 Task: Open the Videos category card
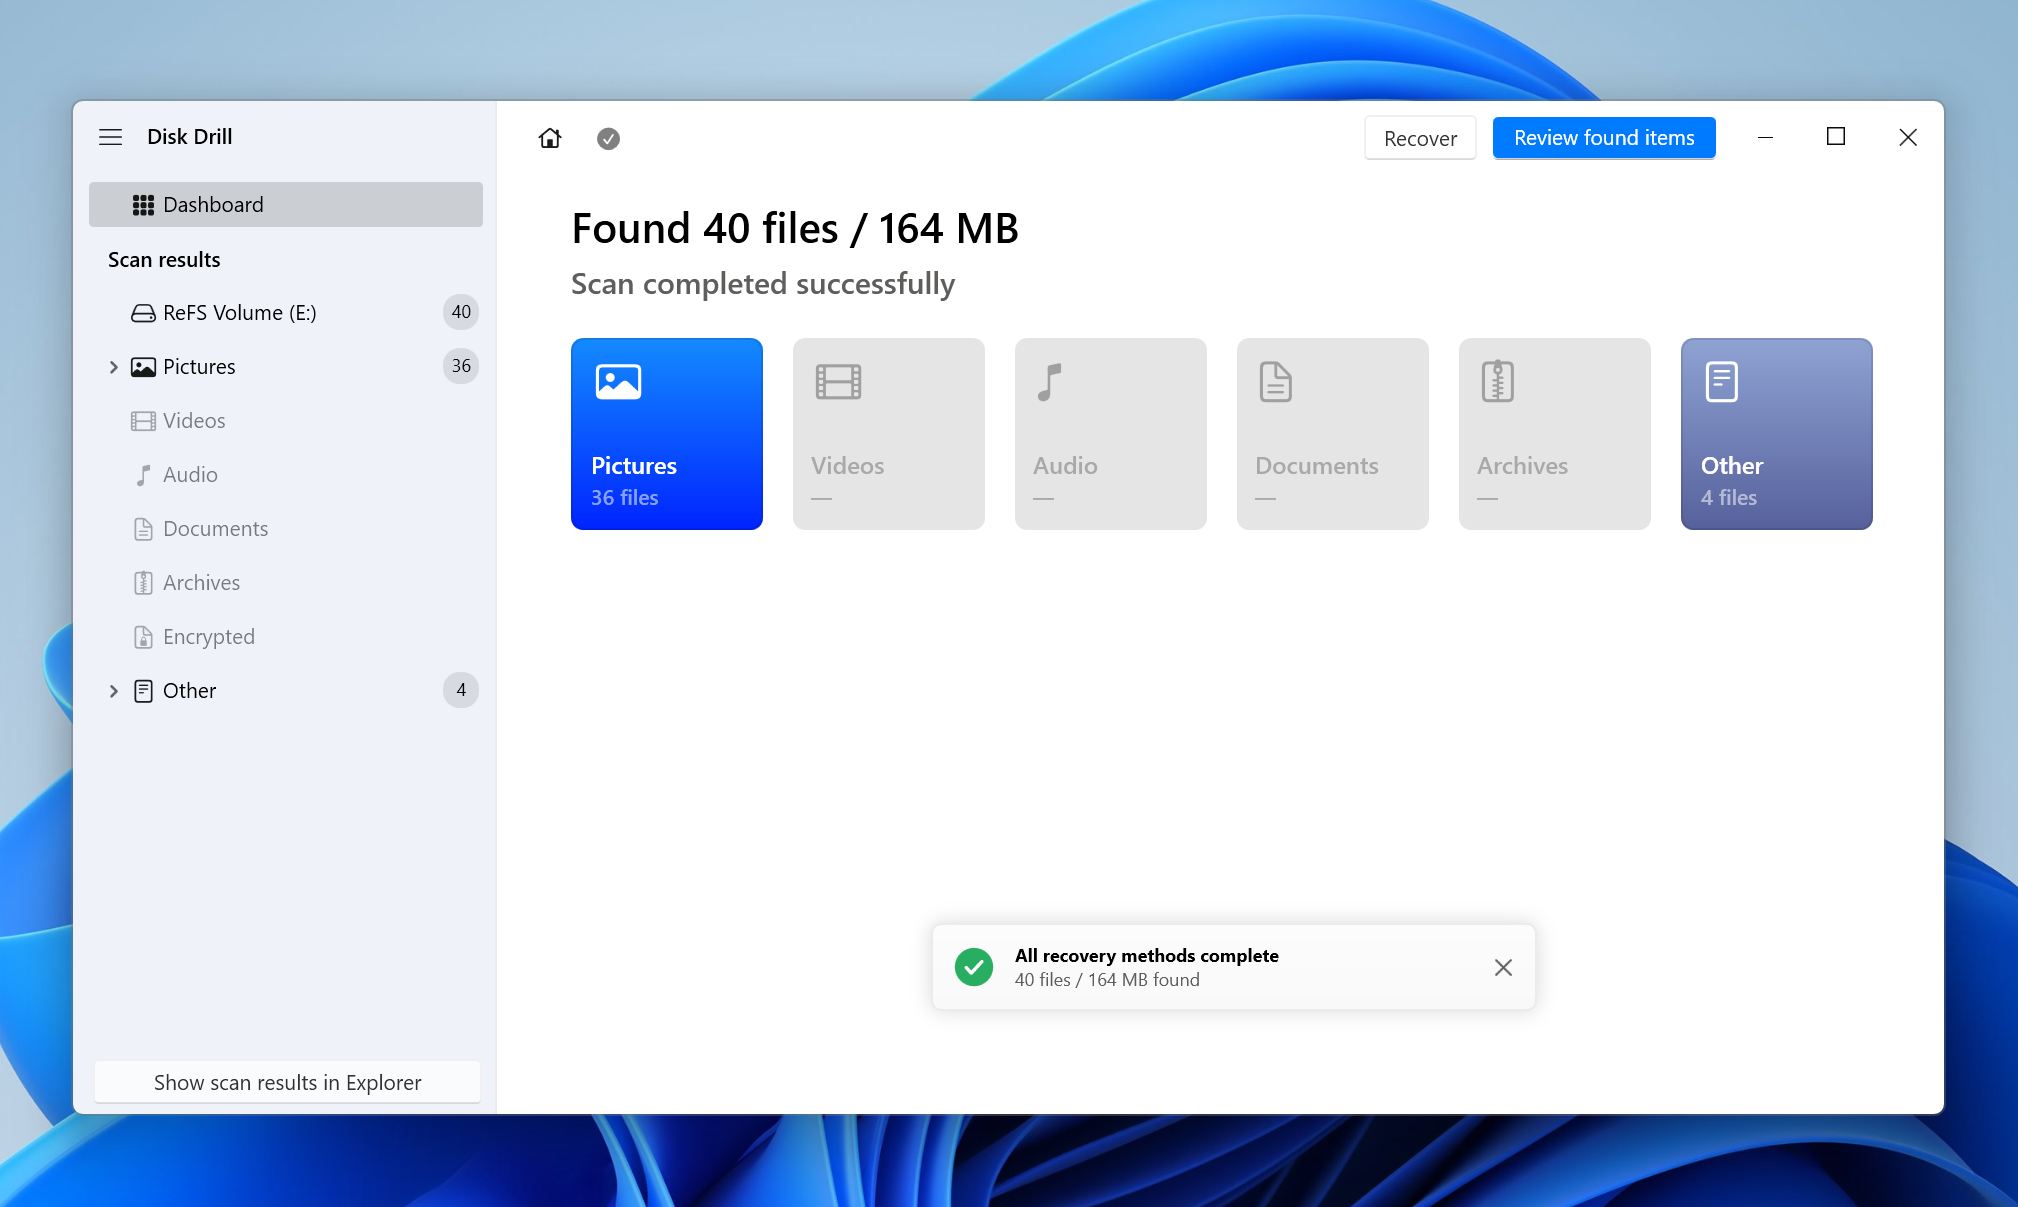tap(889, 434)
